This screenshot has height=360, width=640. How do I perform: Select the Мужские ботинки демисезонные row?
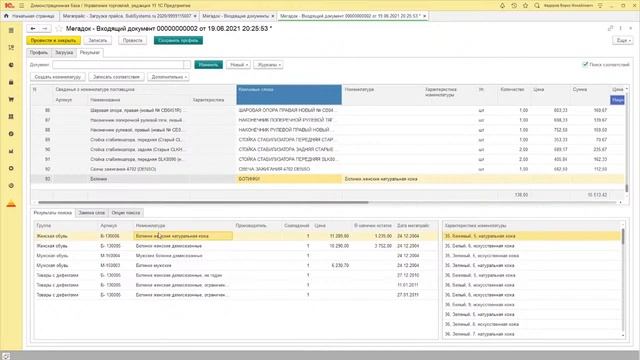coord(236,256)
